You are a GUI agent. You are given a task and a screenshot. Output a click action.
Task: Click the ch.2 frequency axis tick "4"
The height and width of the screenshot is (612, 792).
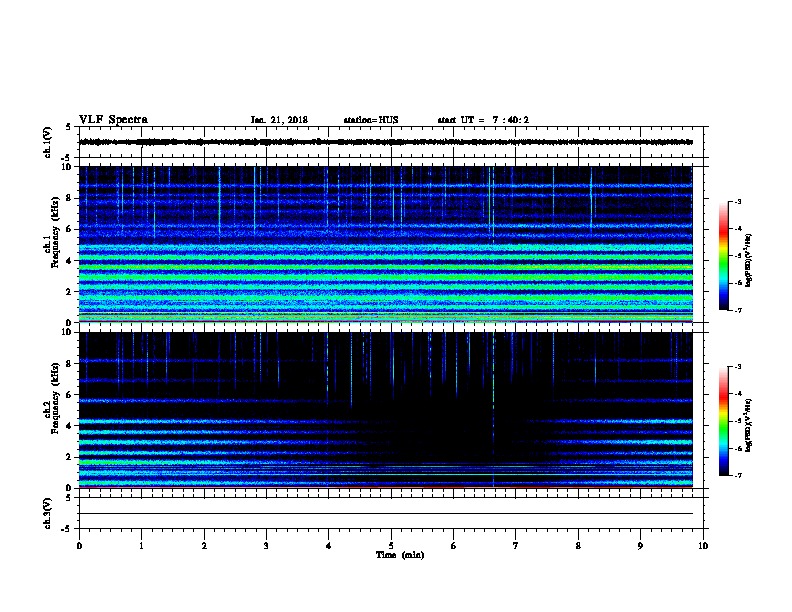tap(69, 426)
